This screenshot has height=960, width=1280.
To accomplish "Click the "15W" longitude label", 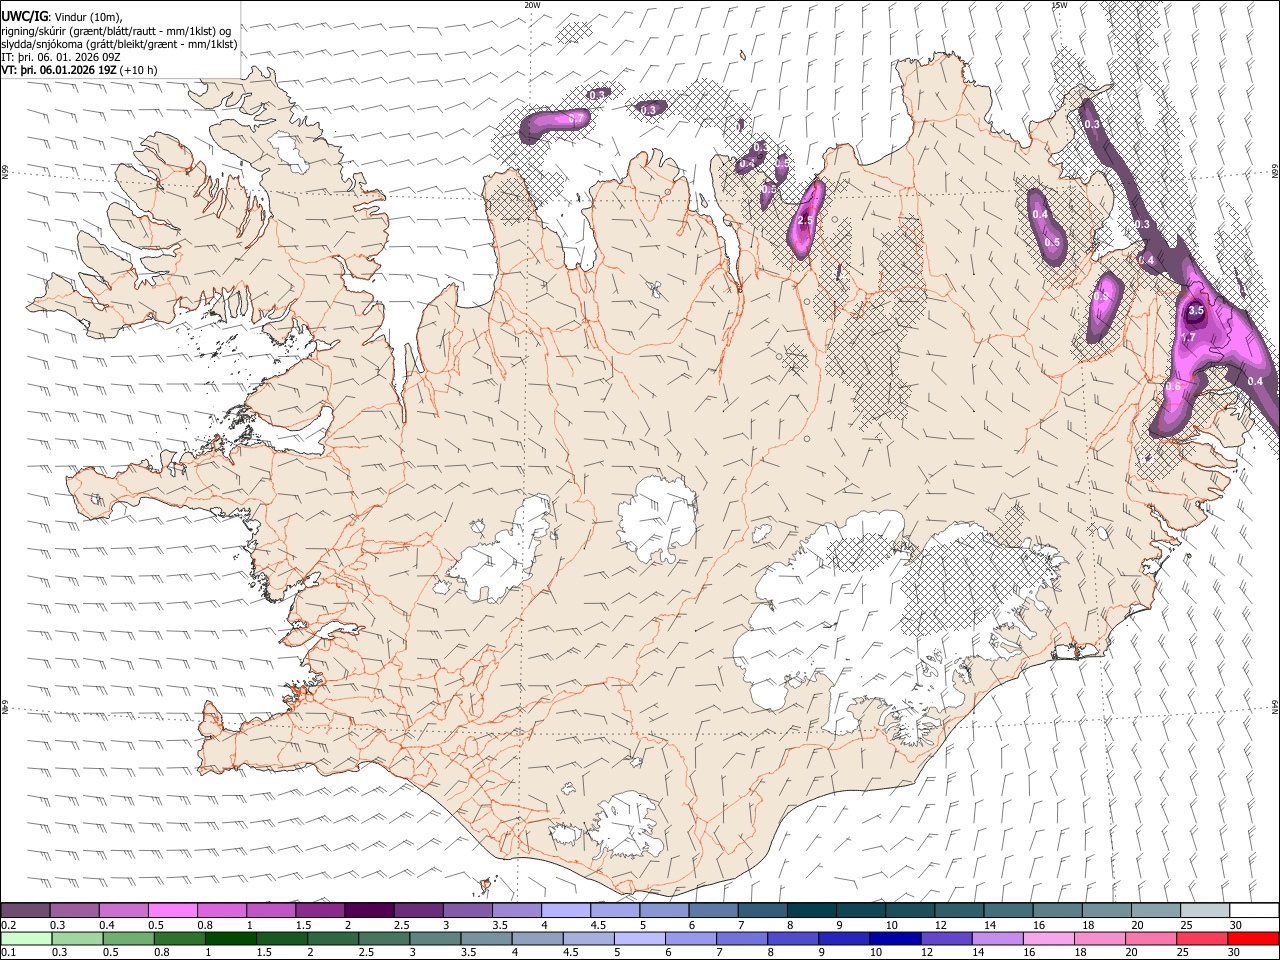I will pyautogui.click(x=1059, y=5).
